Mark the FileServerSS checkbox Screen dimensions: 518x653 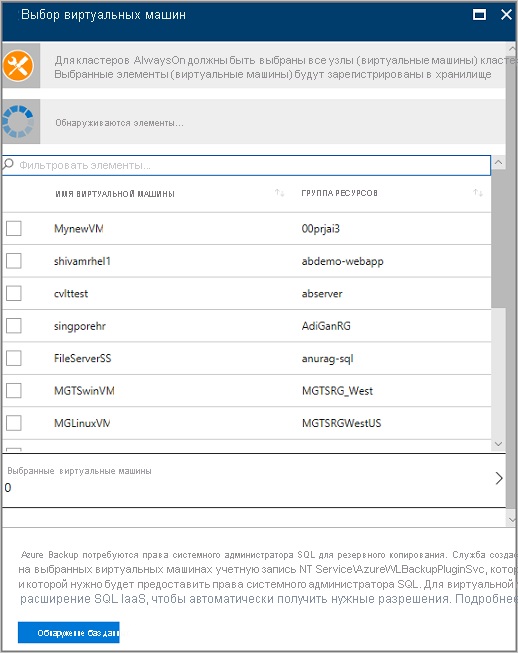click(x=14, y=358)
